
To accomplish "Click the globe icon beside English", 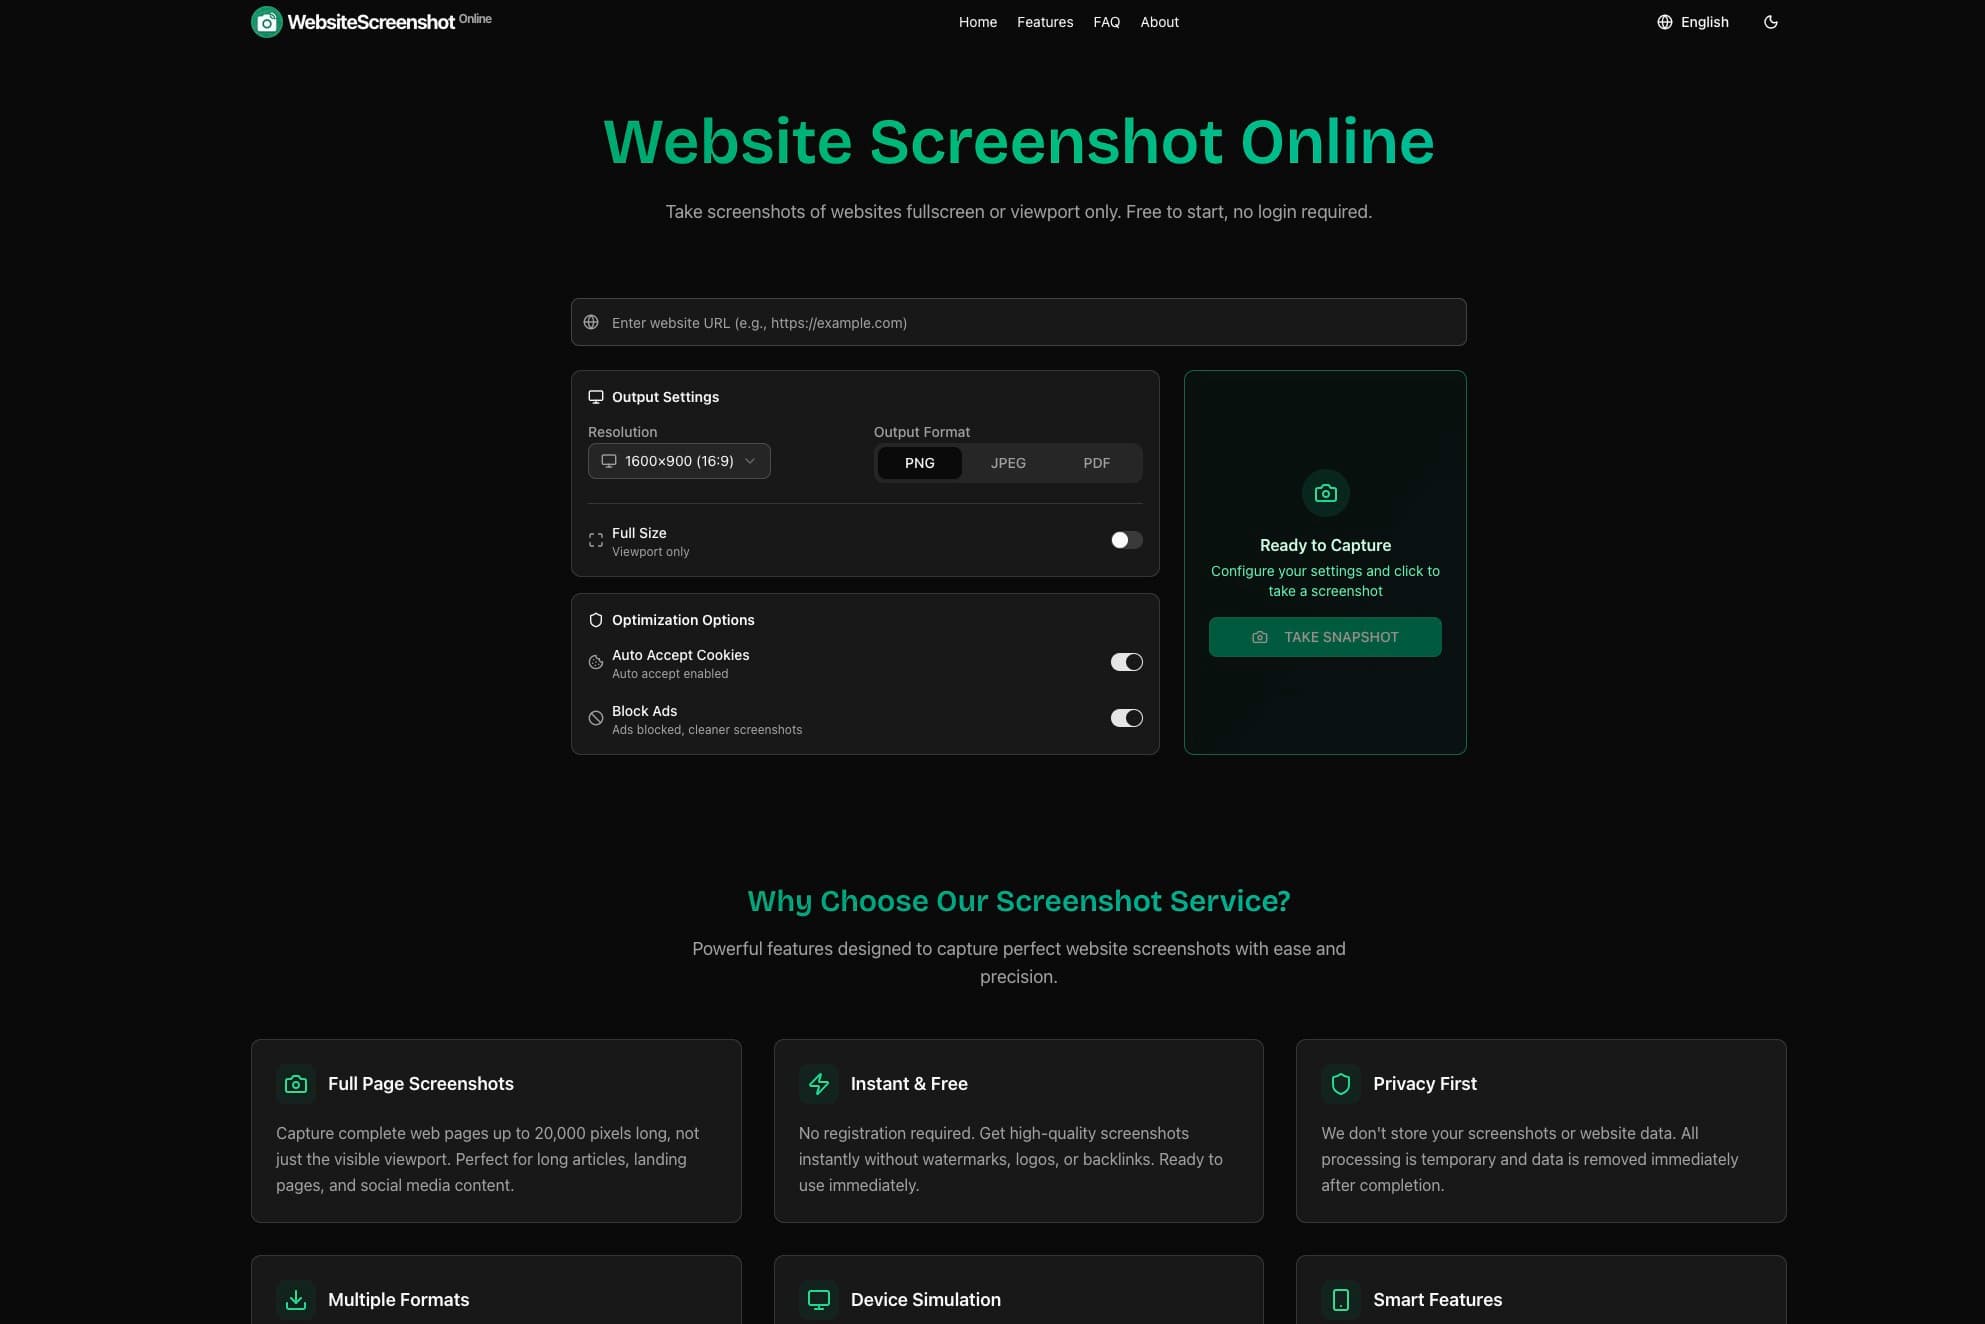I will click(x=1664, y=22).
